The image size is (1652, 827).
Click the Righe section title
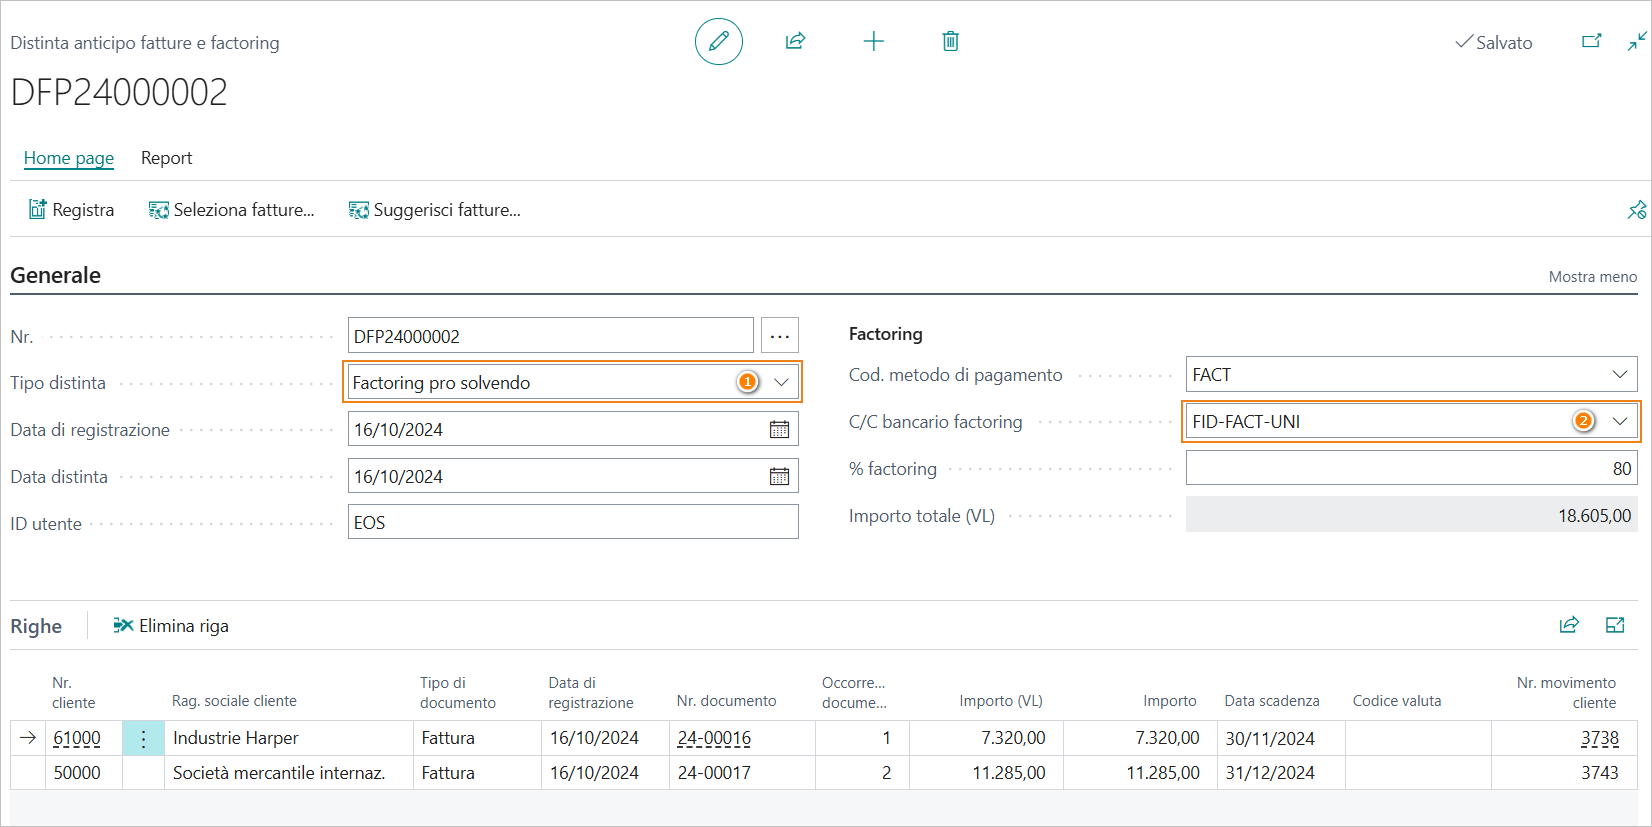coord(36,626)
